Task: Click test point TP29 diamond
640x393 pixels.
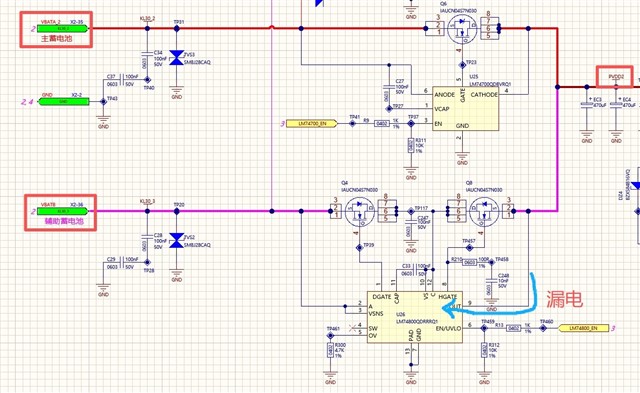Action: (x=360, y=248)
